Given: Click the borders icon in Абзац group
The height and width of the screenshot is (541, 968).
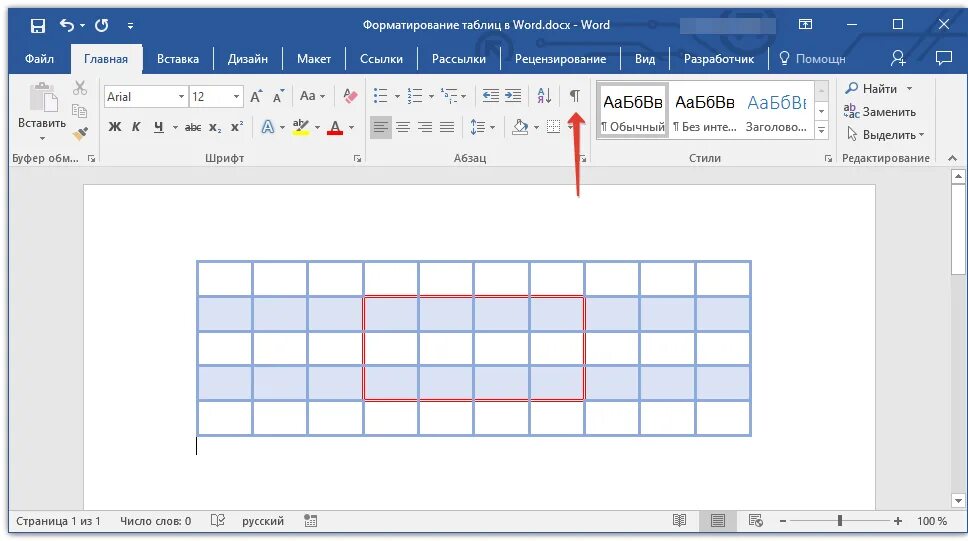Looking at the screenshot, I should [x=554, y=127].
